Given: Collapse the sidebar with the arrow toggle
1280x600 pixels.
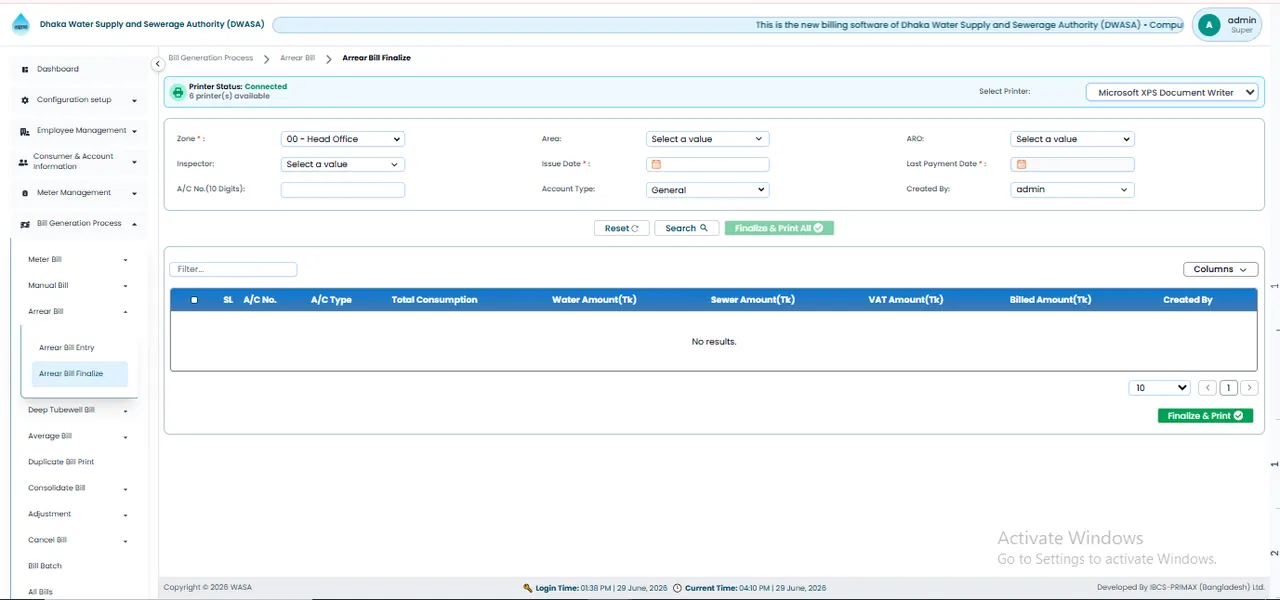Looking at the screenshot, I should 157,64.
